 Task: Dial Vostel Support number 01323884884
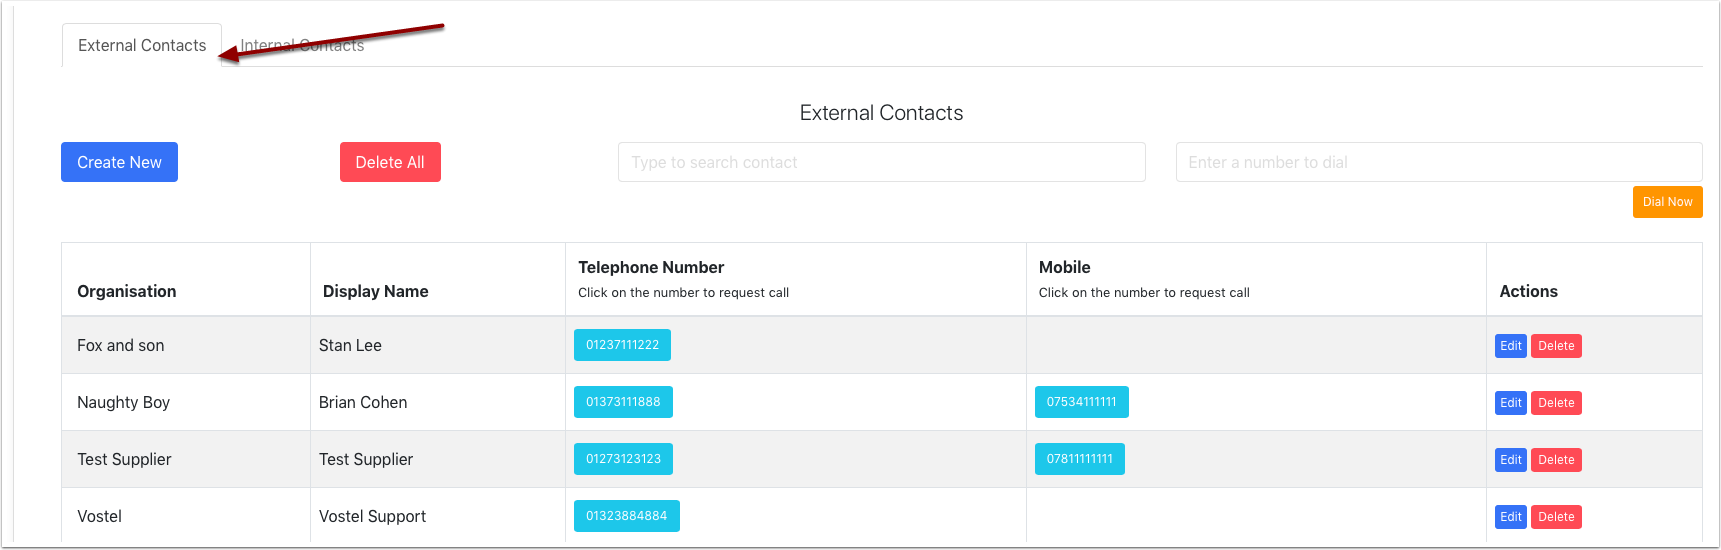click(626, 516)
